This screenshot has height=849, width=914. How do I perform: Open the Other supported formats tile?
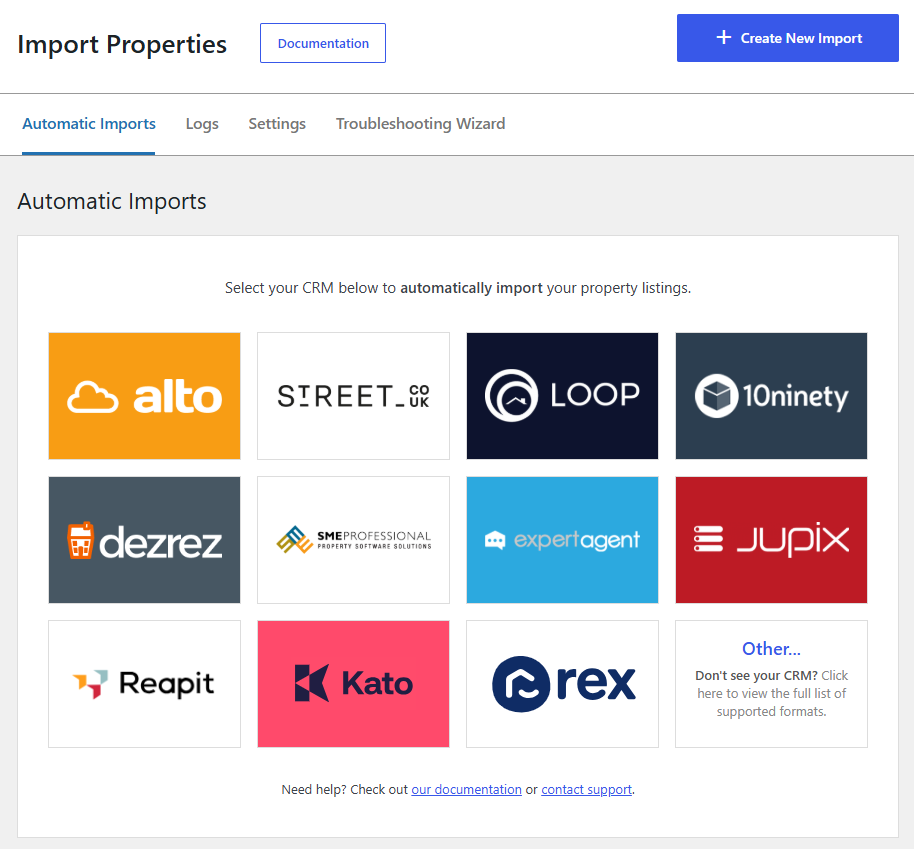tap(771, 684)
